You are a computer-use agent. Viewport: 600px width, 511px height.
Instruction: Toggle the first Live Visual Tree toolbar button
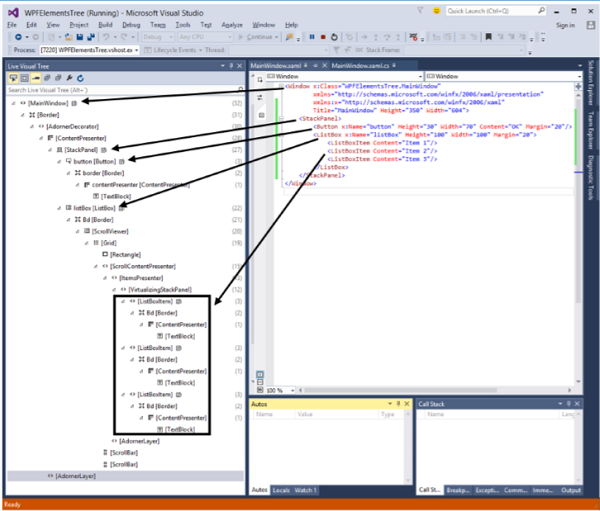coord(13,78)
